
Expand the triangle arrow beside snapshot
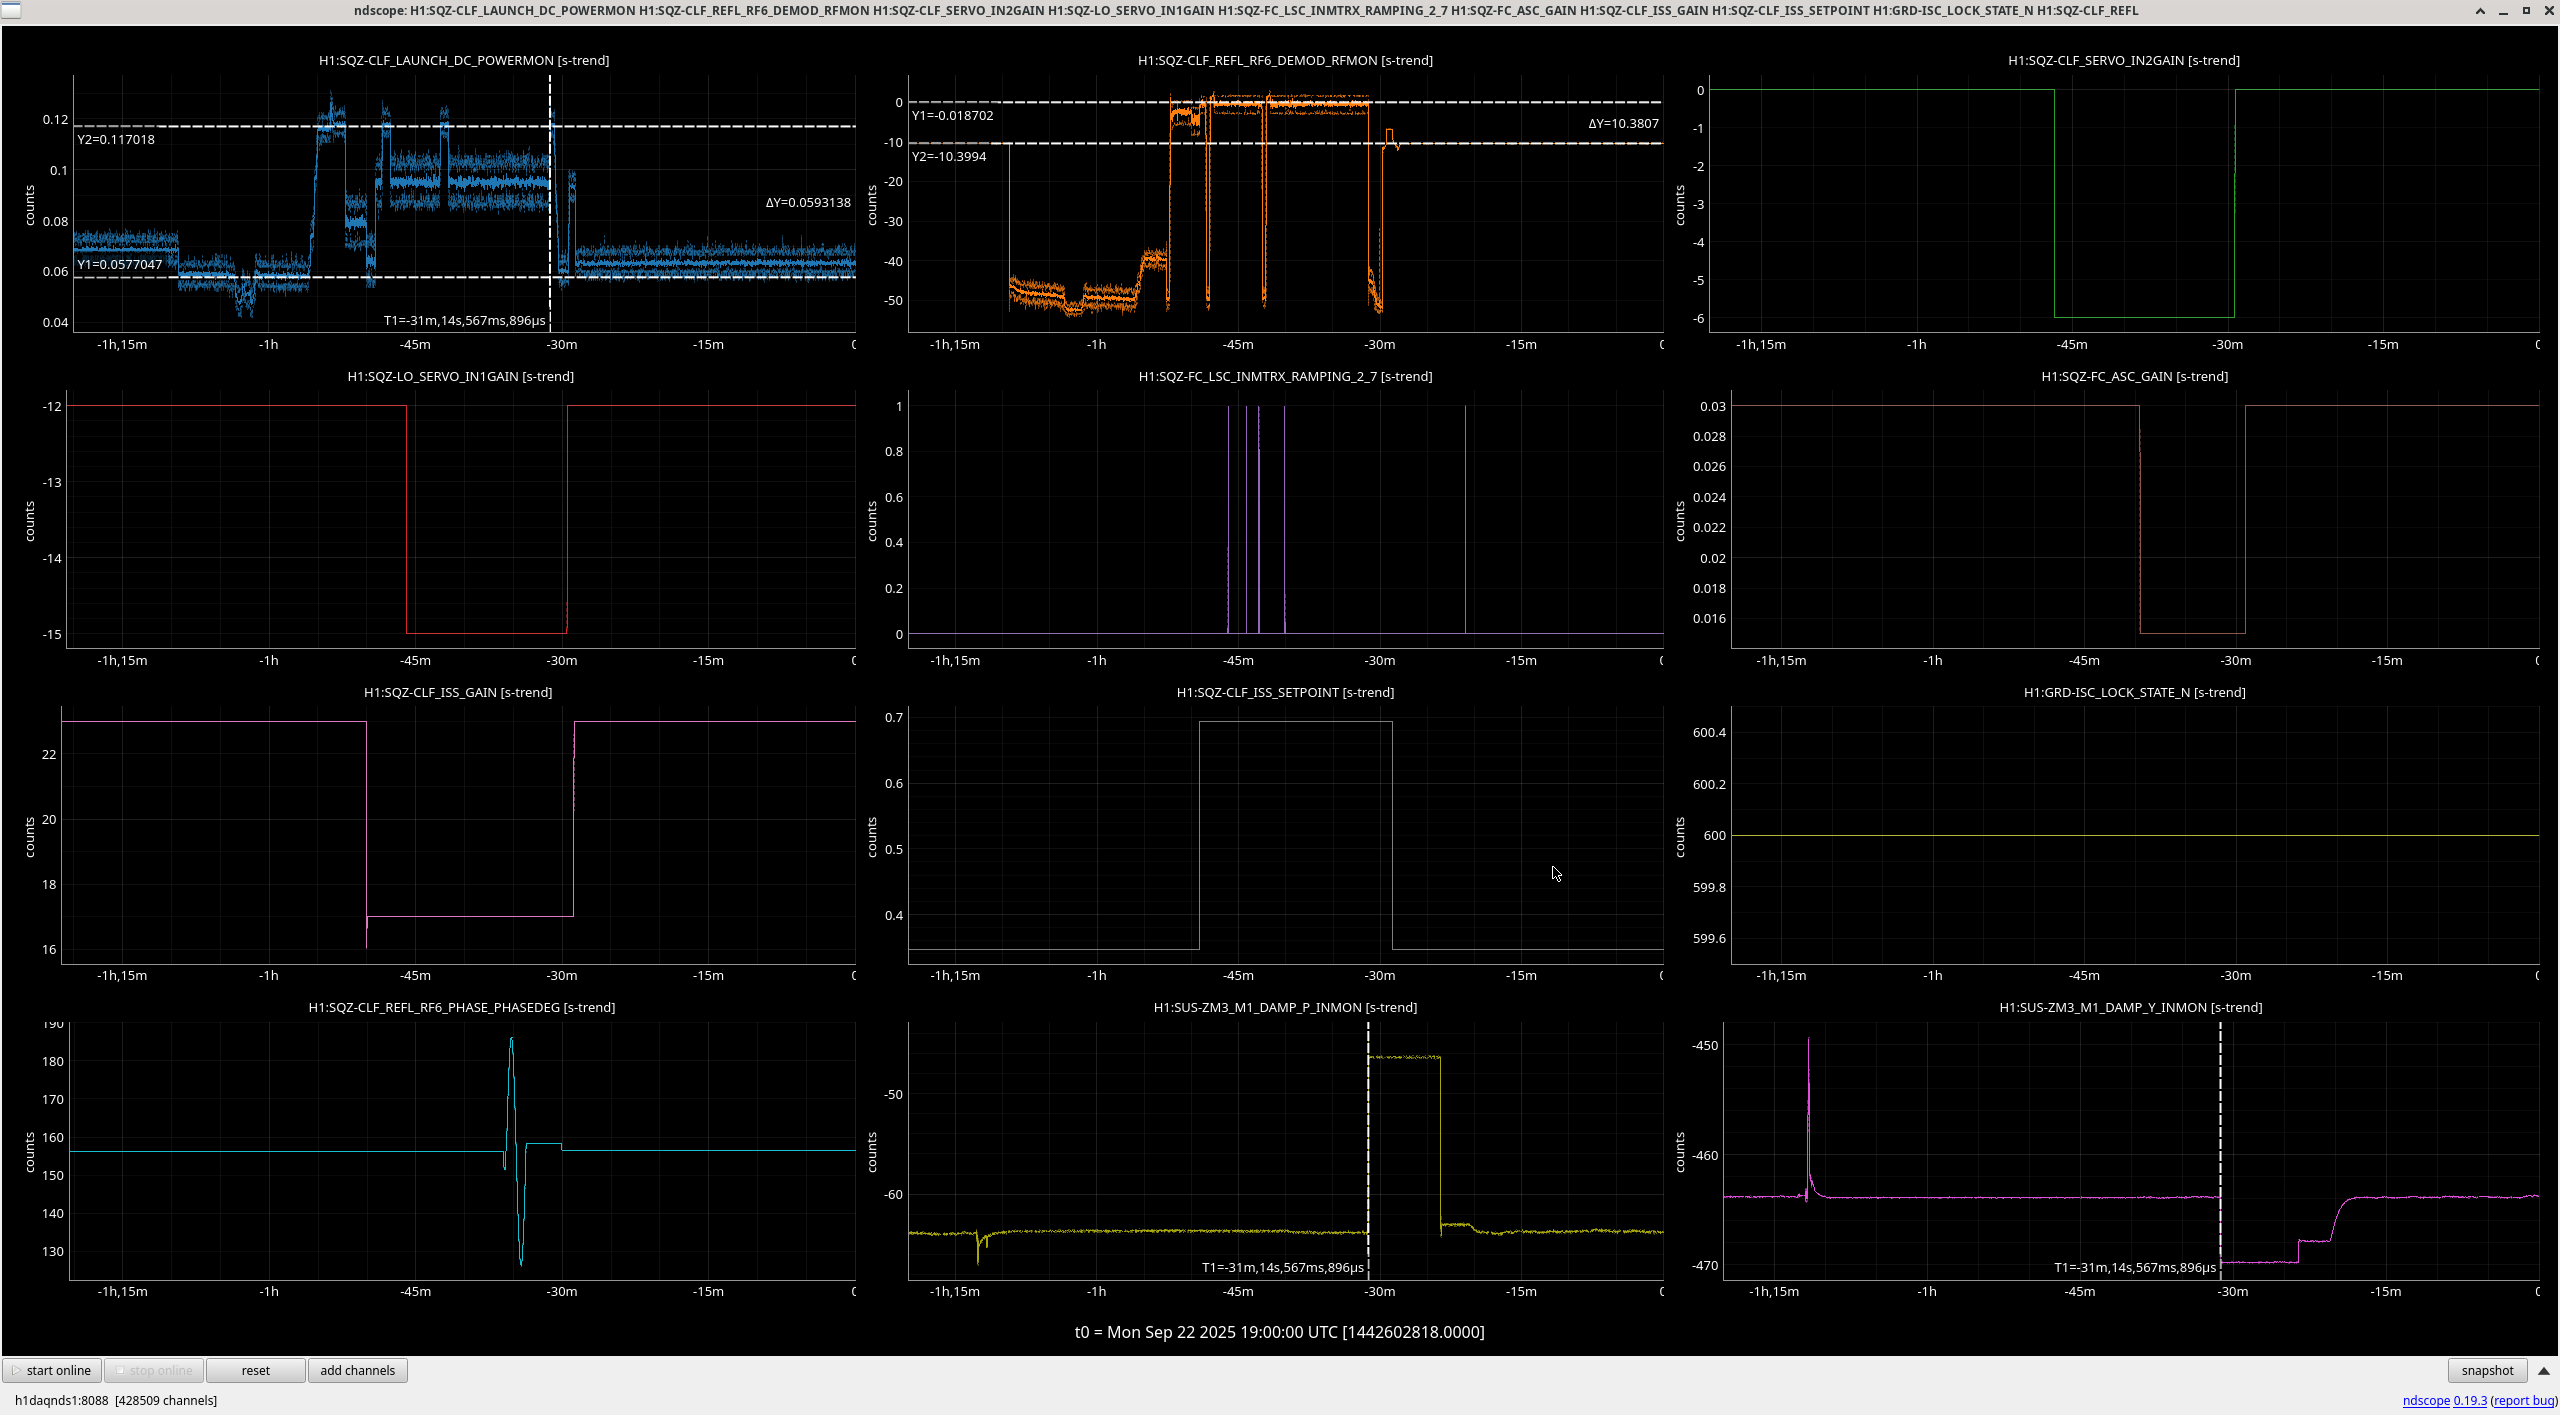(2544, 1370)
